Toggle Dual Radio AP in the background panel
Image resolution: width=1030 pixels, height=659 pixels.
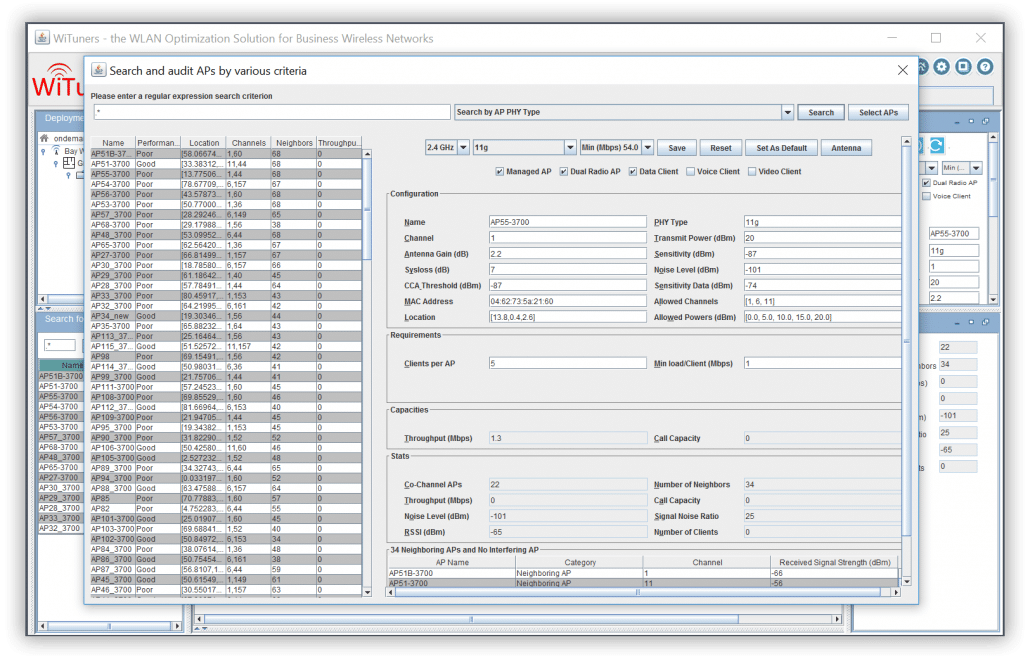926,183
